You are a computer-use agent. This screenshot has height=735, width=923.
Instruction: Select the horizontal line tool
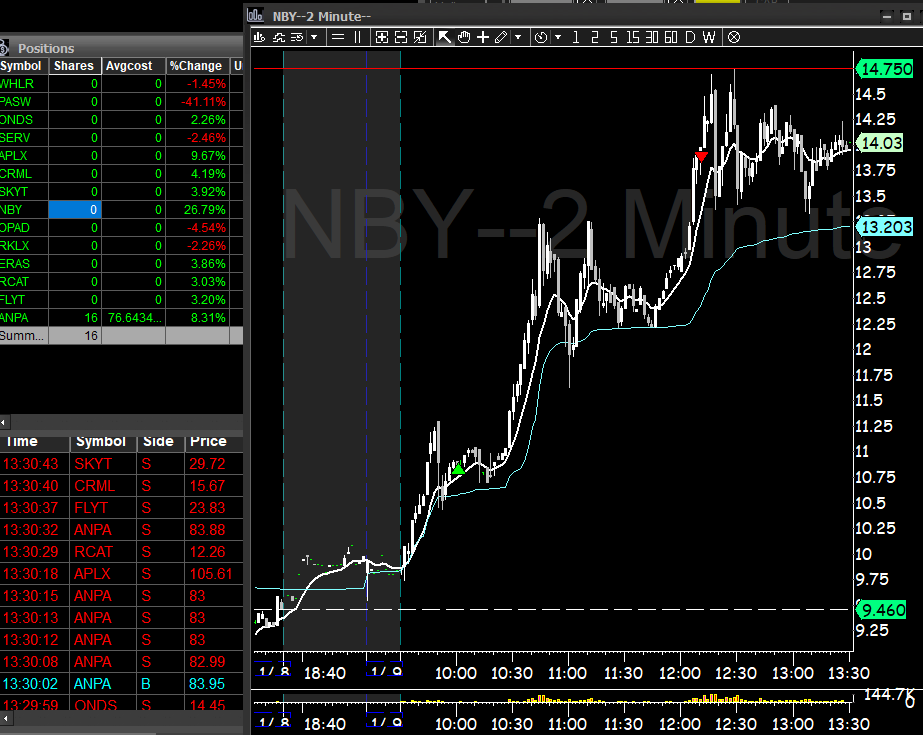(338, 37)
